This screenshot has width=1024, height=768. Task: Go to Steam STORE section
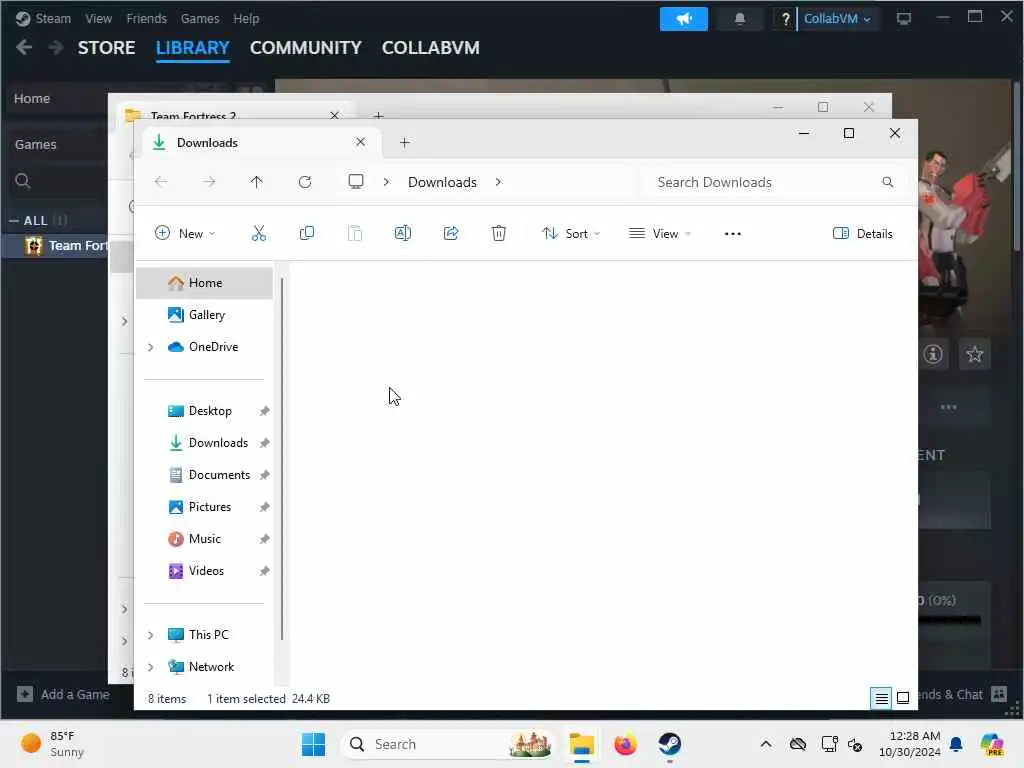coord(106,48)
